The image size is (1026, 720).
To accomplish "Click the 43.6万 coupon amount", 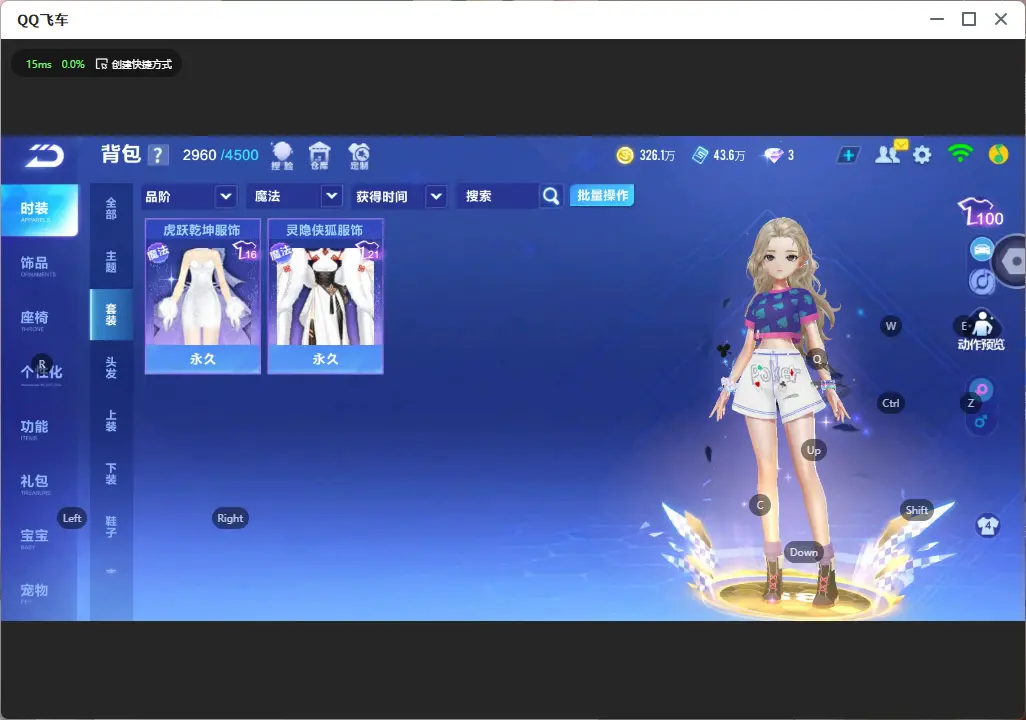I will click(x=729, y=155).
